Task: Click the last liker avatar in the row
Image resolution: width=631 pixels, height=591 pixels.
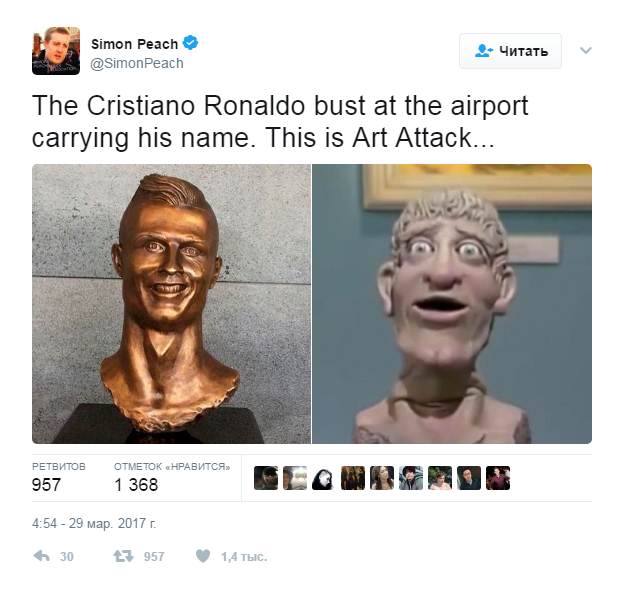Action: [498, 478]
